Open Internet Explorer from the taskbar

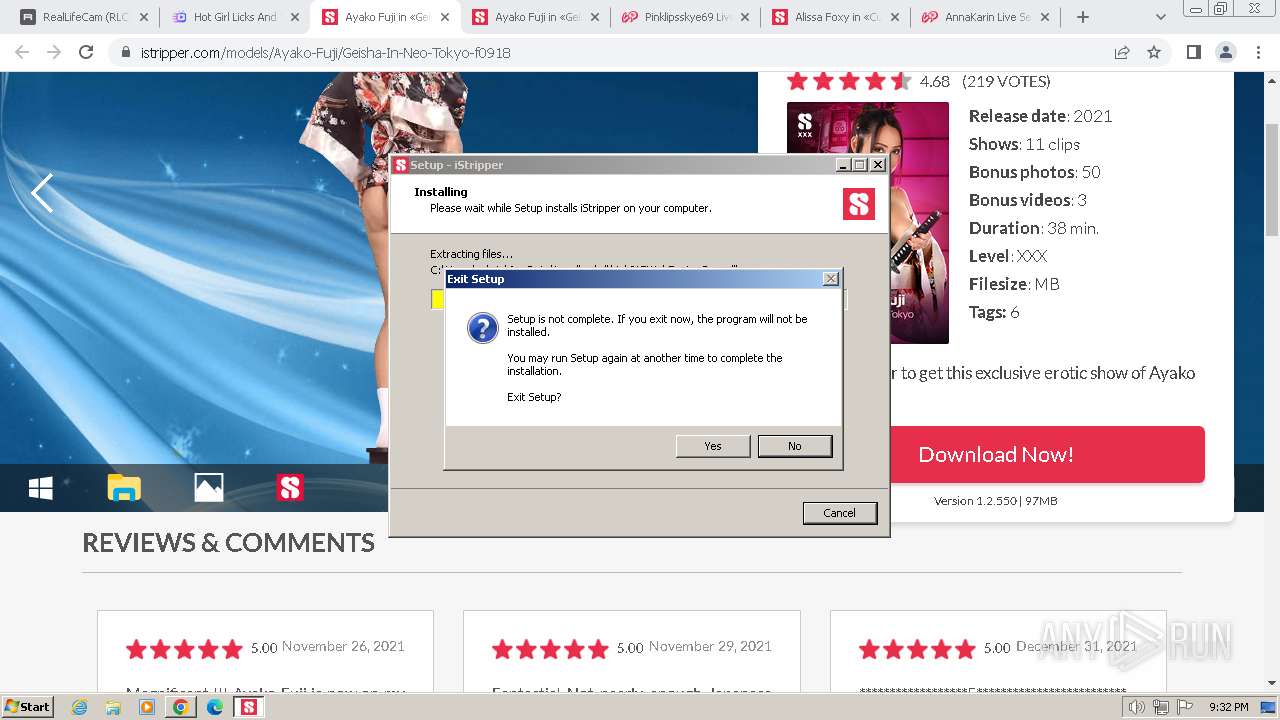tap(79, 707)
